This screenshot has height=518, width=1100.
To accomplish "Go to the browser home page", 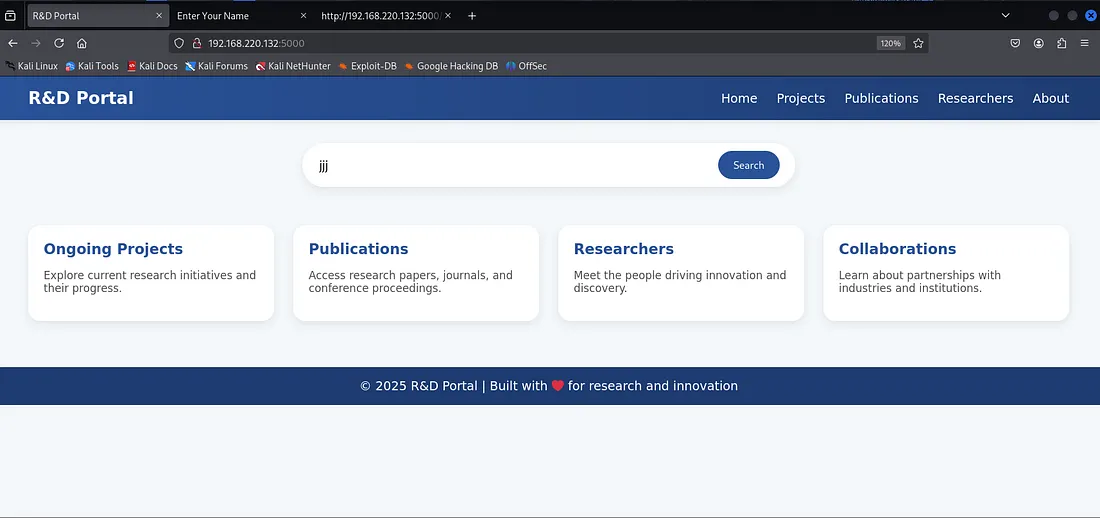I will pos(82,43).
